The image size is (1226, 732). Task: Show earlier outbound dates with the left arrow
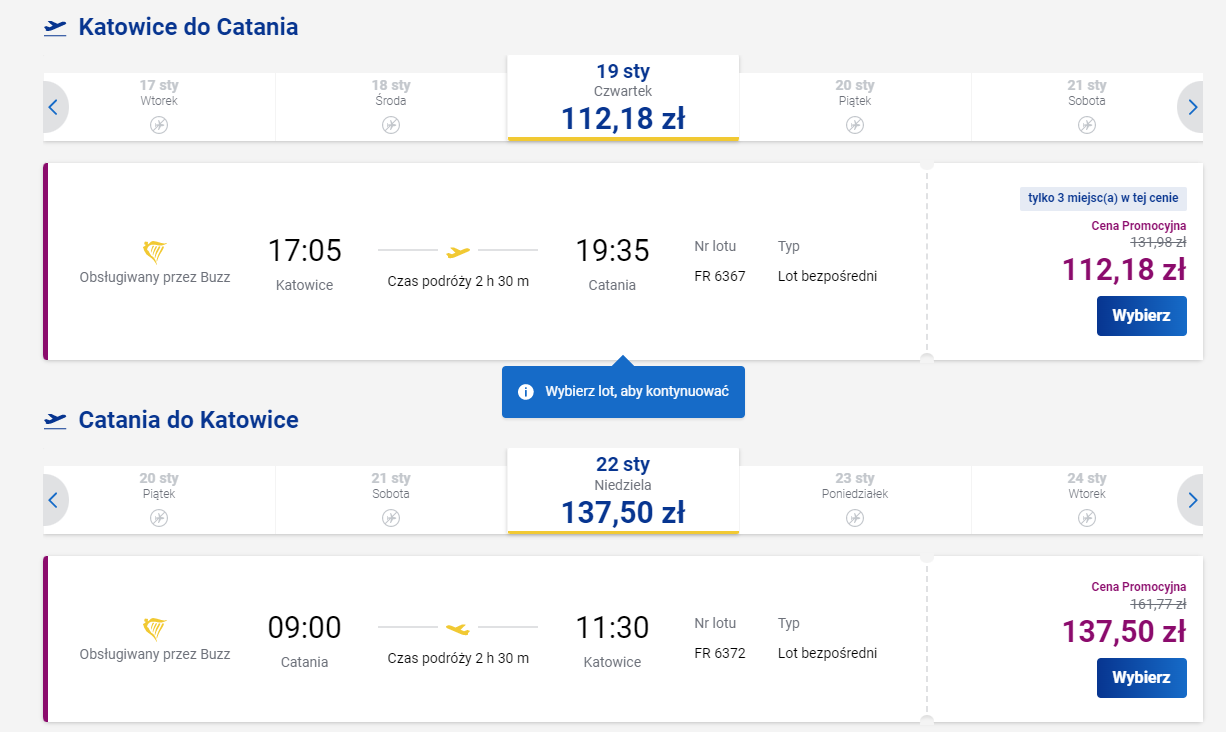[x=54, y=107]
